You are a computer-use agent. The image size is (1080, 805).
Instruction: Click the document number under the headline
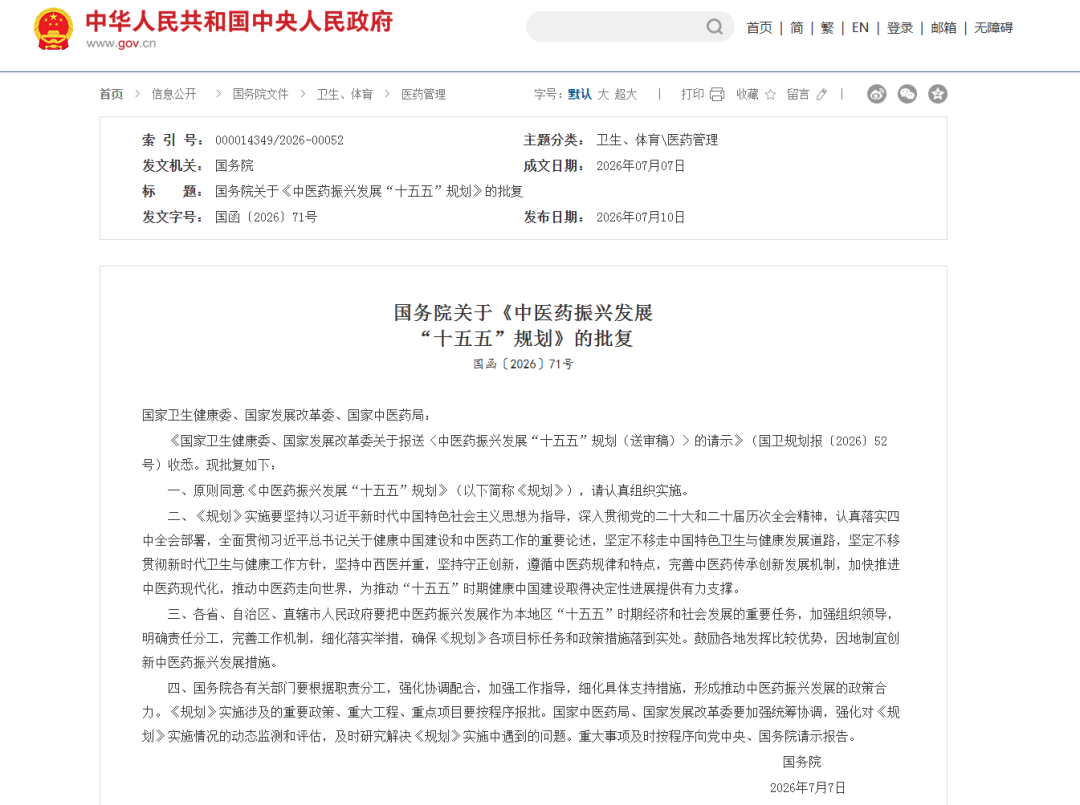pos(523,364)
